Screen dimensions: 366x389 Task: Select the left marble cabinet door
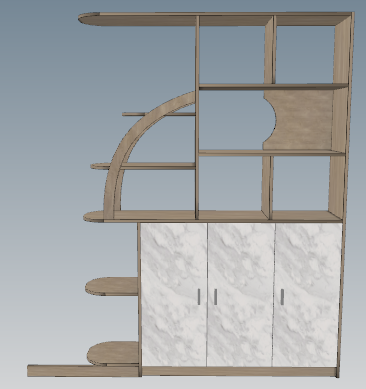click(174, 295)
